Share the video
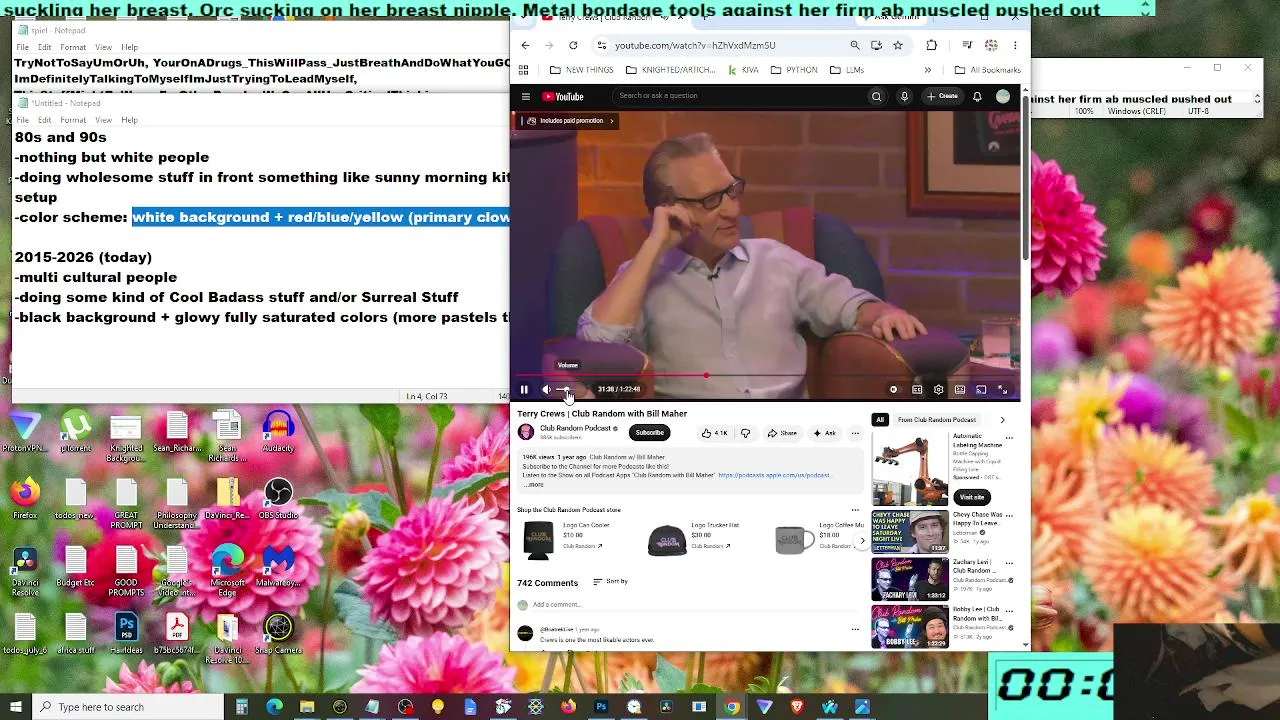The height and width of the screenshot is (720, 1280). point(782,433)
